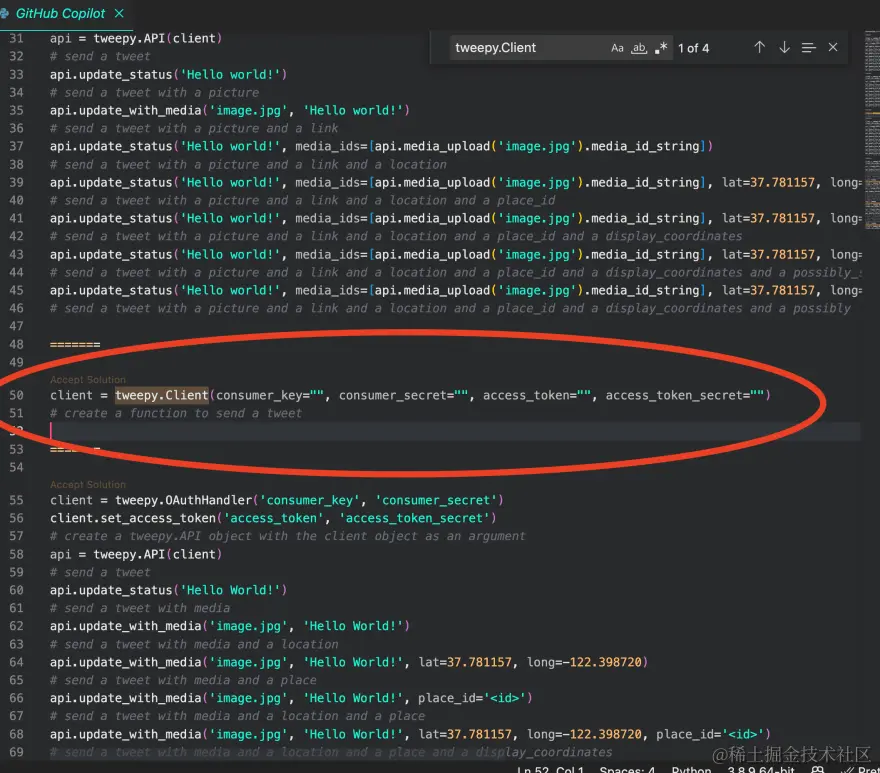Click the '1 of 4' match counter
This screenshot has width=880, height=773.
(x=693, y=48)
